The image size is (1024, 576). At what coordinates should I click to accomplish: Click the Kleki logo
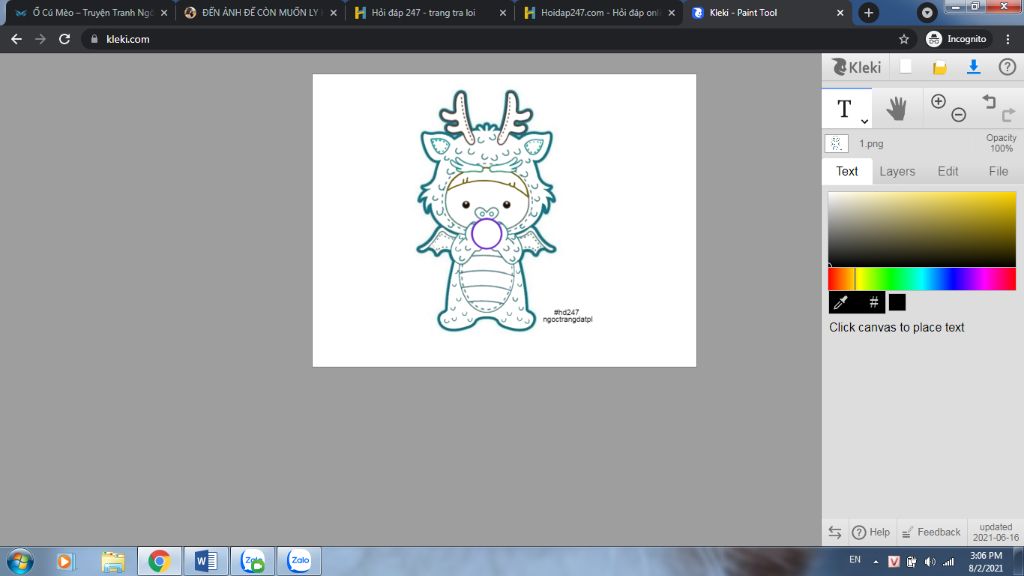(x=856, y=67)
